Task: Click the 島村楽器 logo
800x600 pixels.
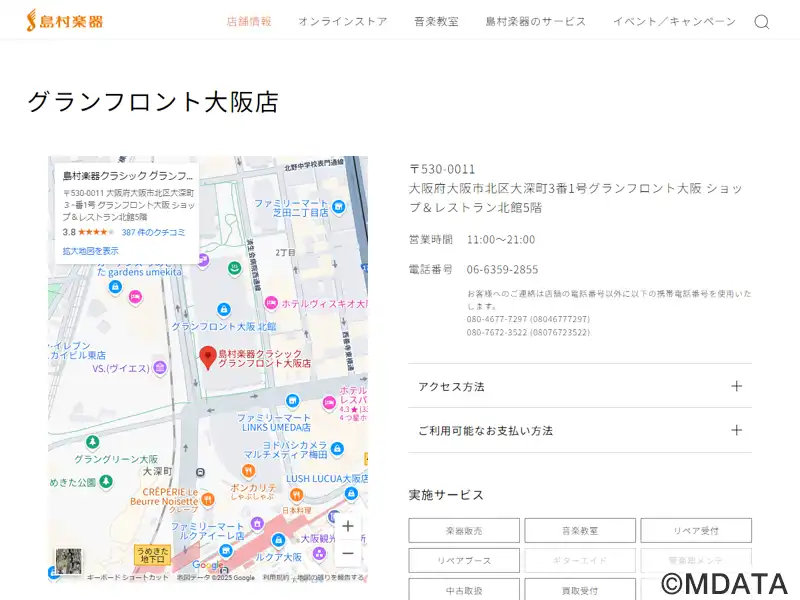Action: coord(65,21)
